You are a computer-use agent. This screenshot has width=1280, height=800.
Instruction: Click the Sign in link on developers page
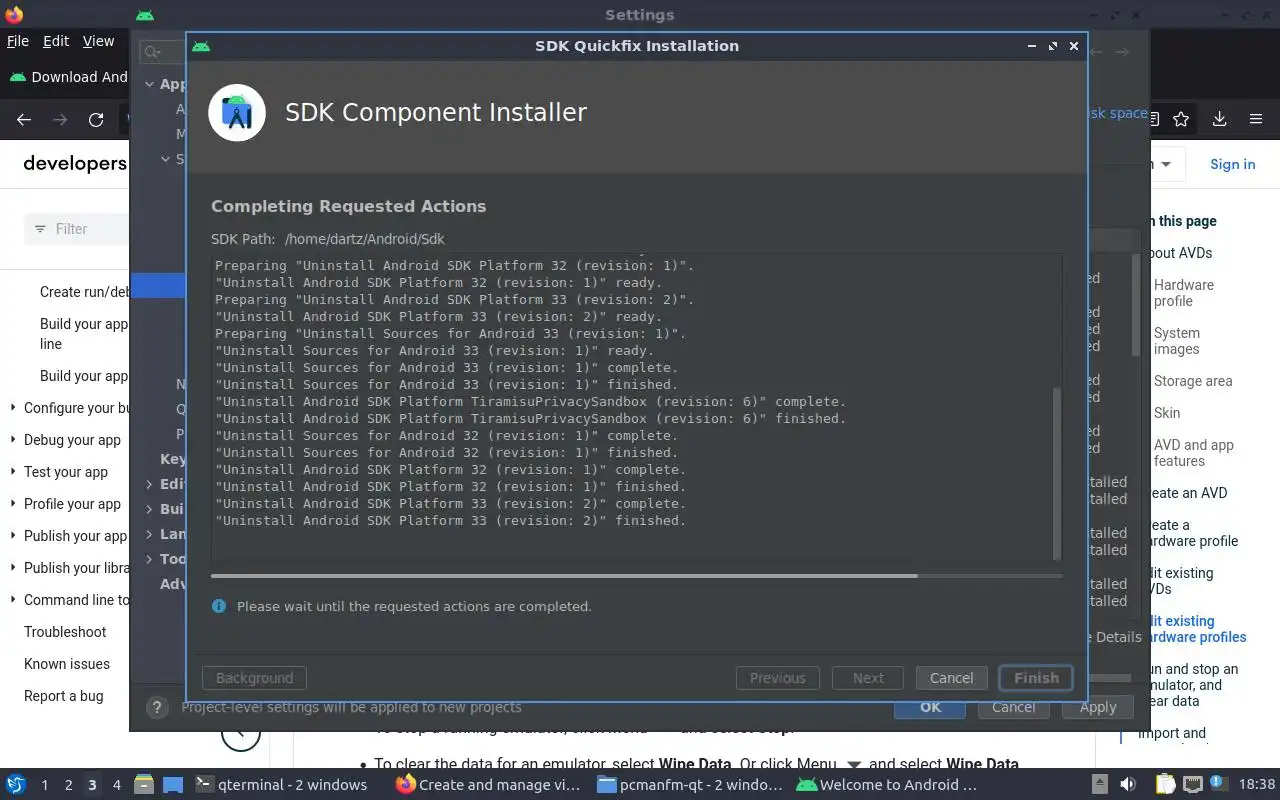click(x=1232, y=165)
